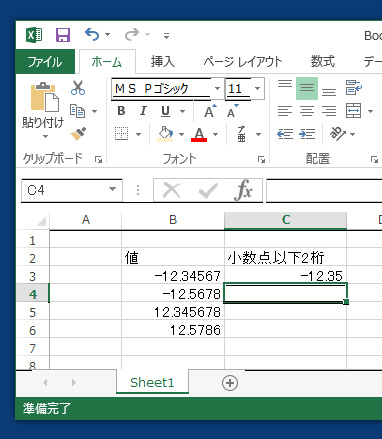Click merge and center icon
Viewport: 382px width, 439px height.
[353, 111]
